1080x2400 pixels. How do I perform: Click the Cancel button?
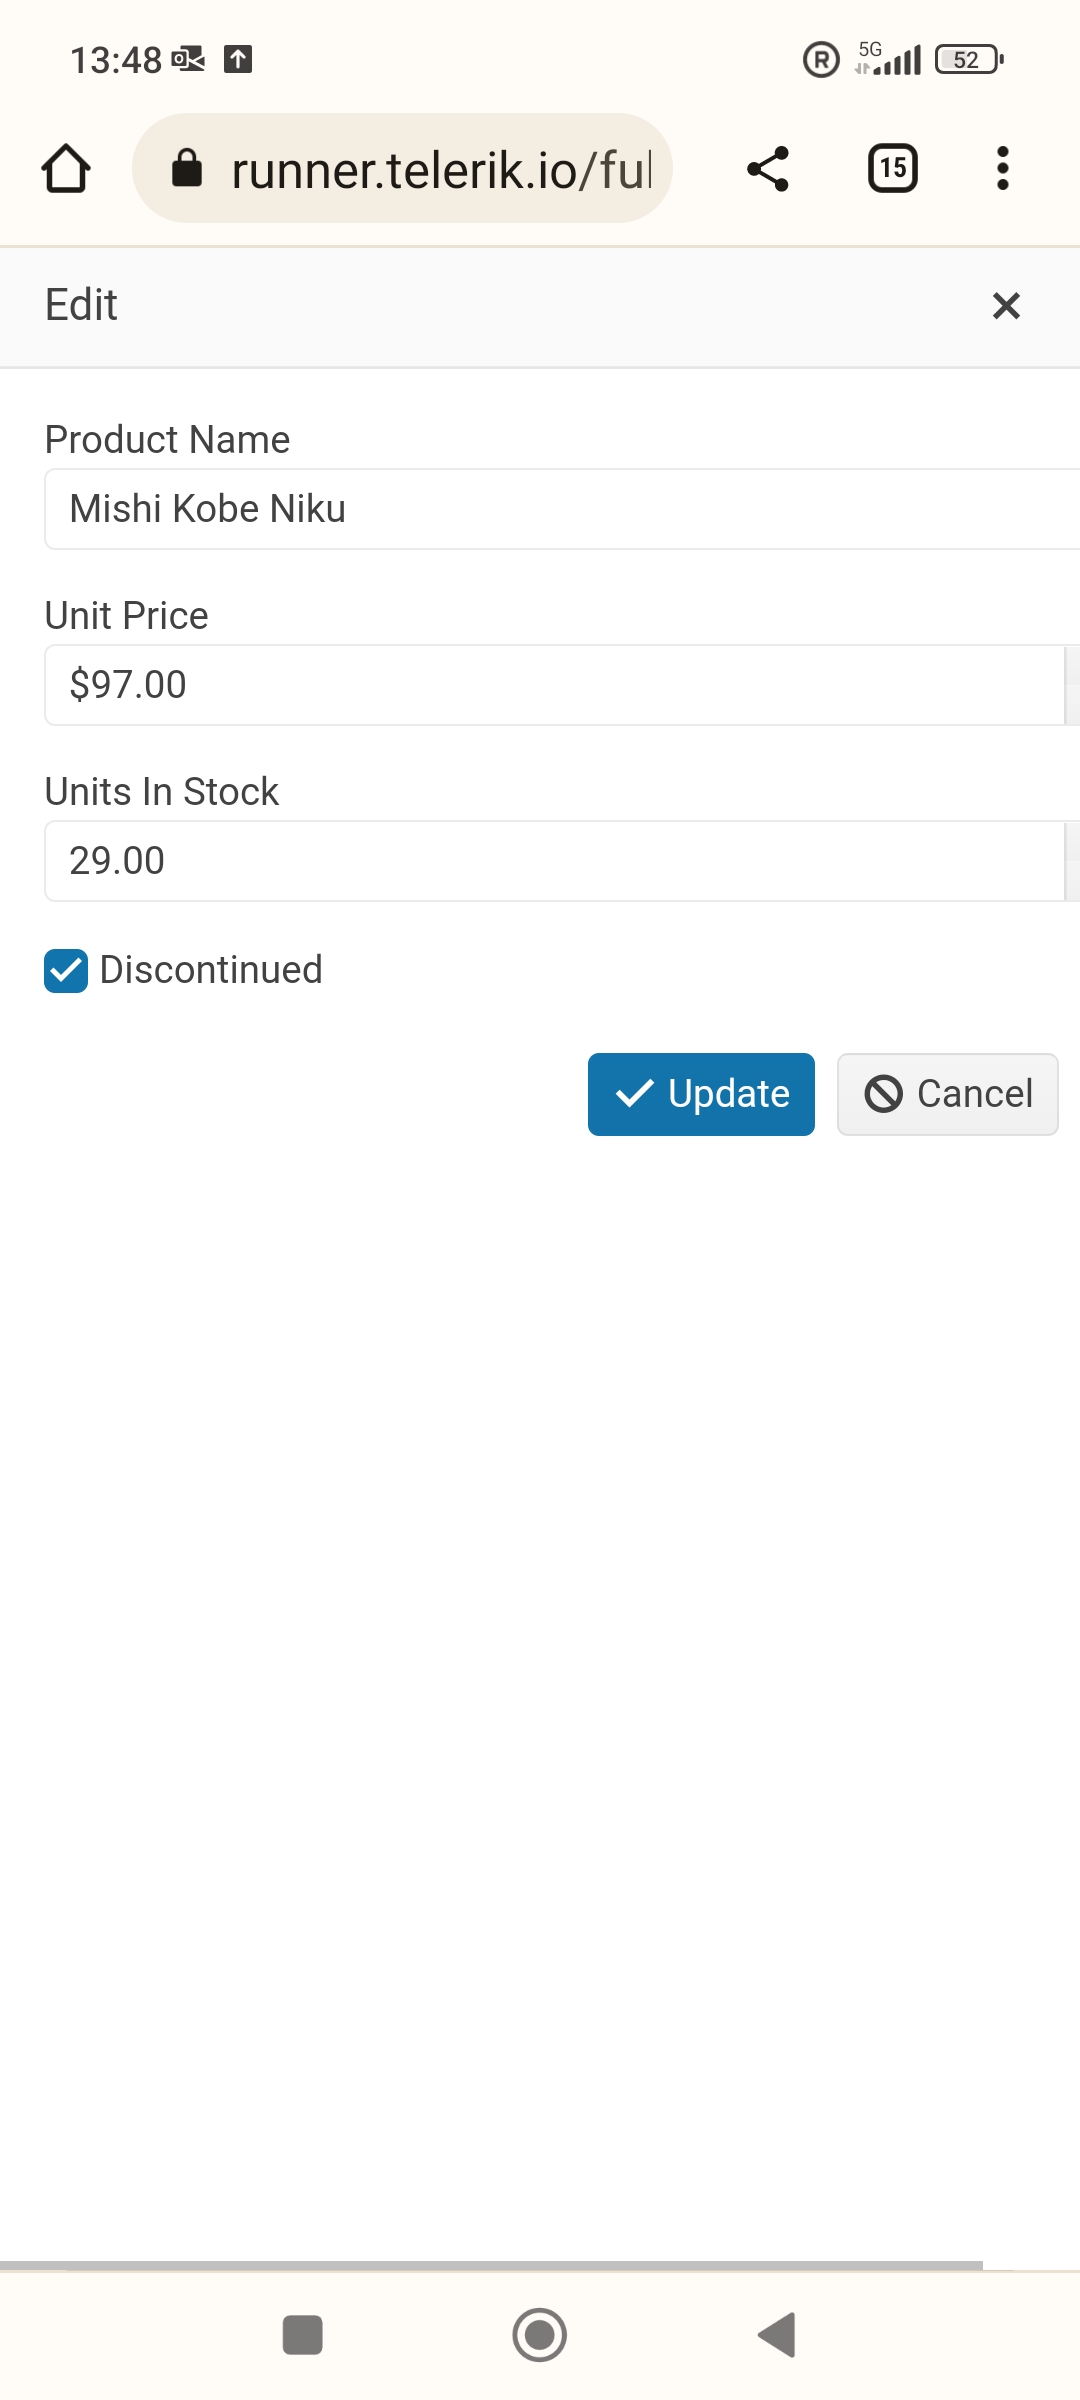tap(947, 1094)
